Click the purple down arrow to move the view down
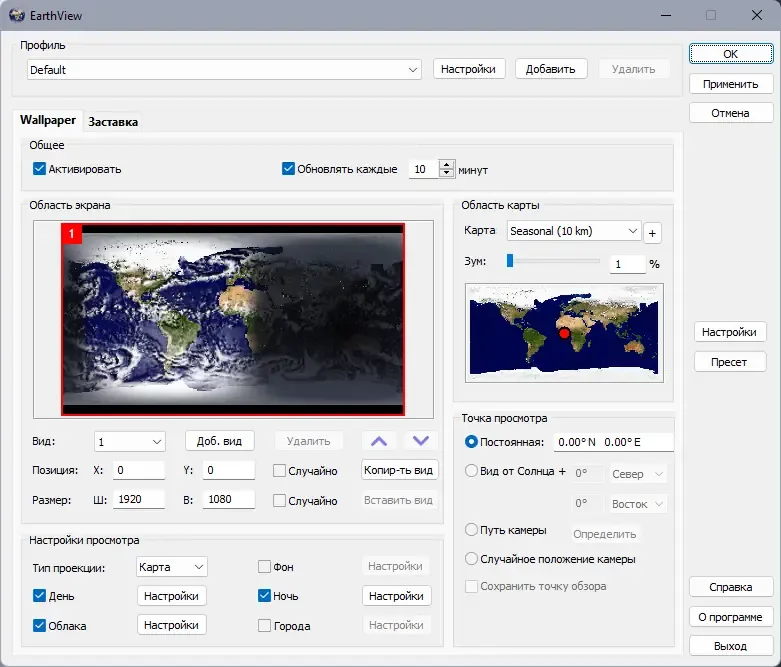 pyautogui.click(x=421, y=441)
